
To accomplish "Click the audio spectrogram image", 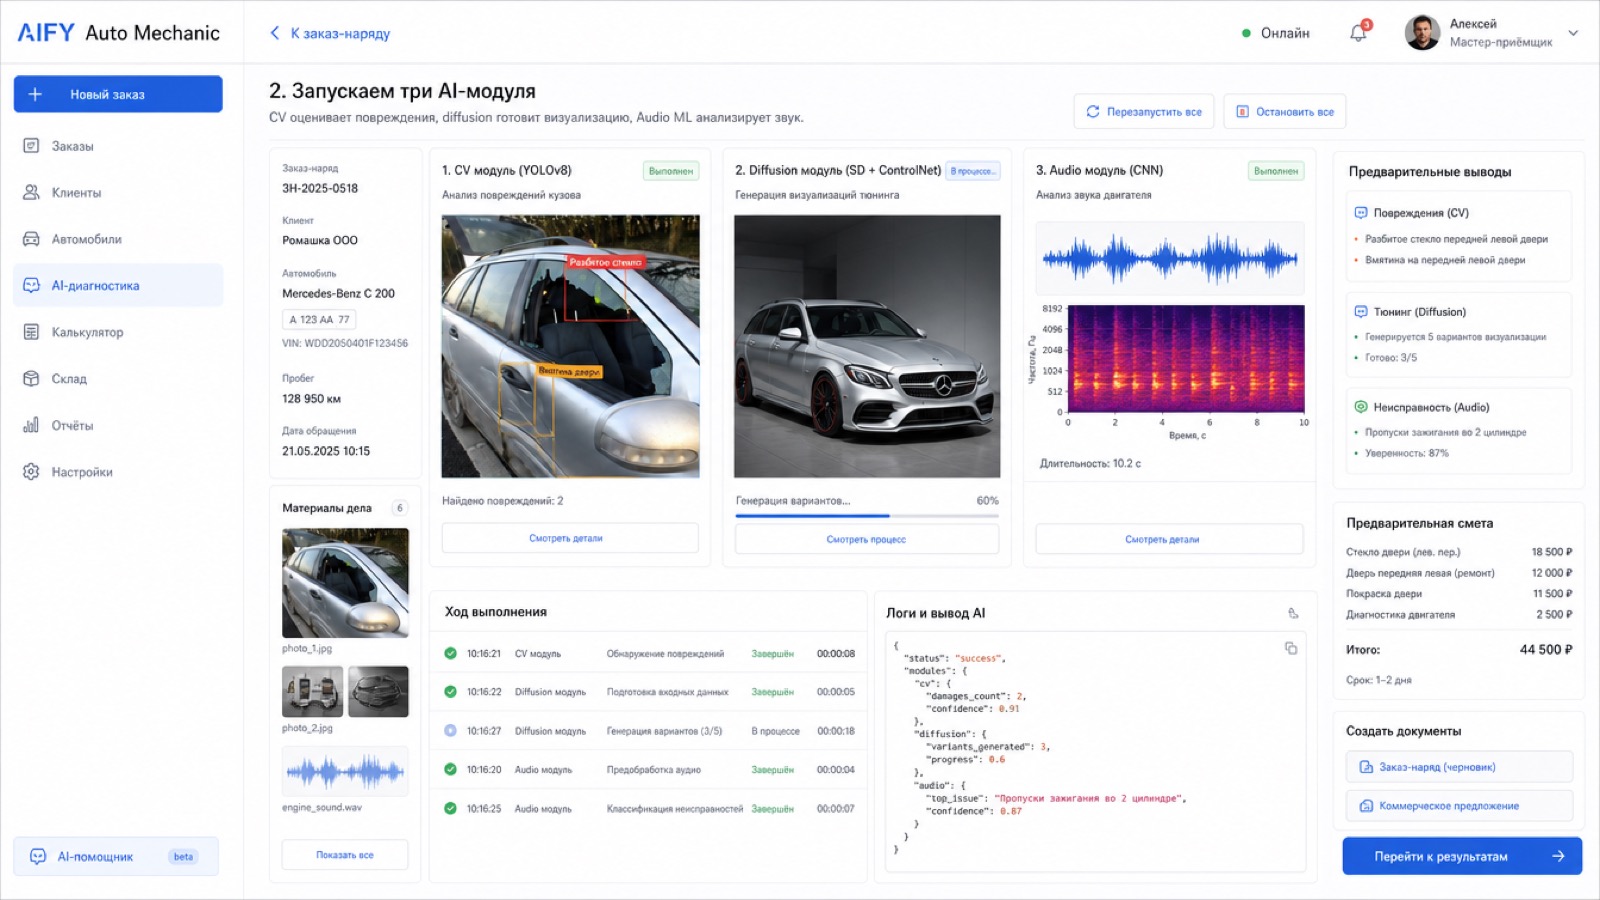I will 1186,358.
